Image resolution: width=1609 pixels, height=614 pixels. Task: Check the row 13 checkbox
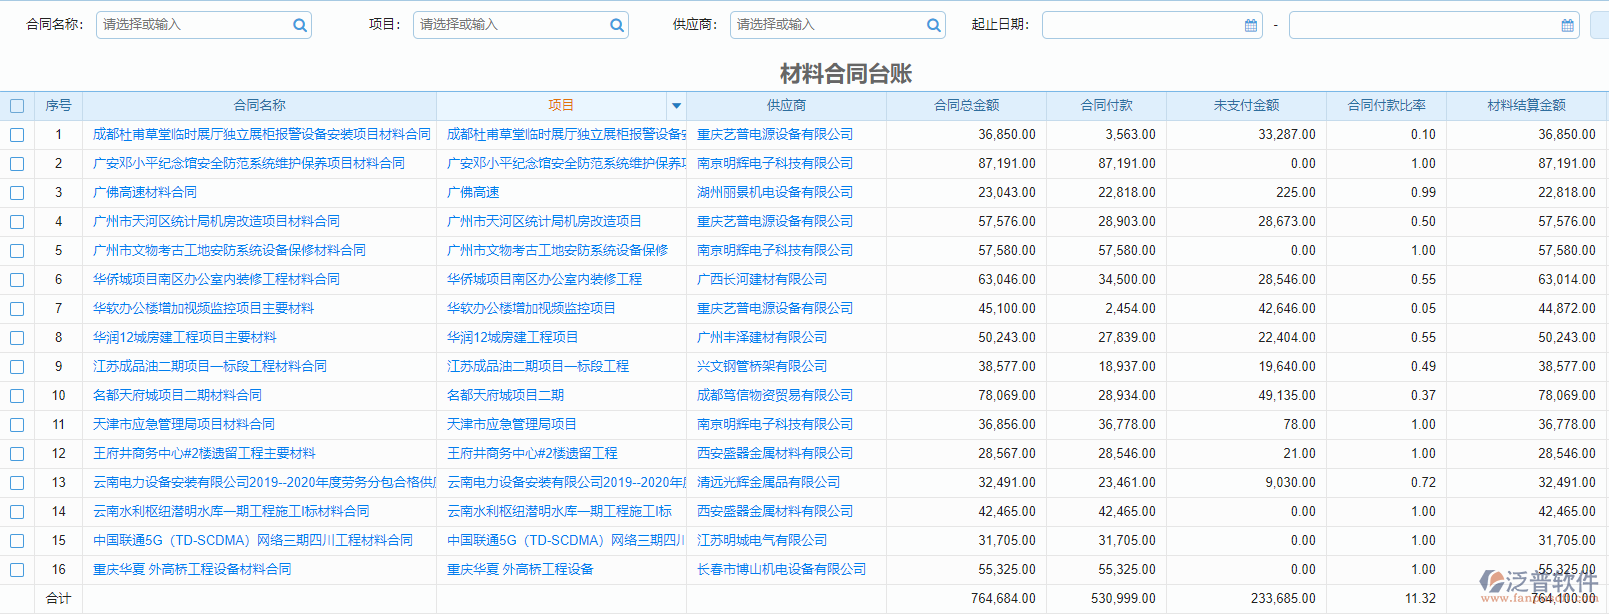click(17, 483)
